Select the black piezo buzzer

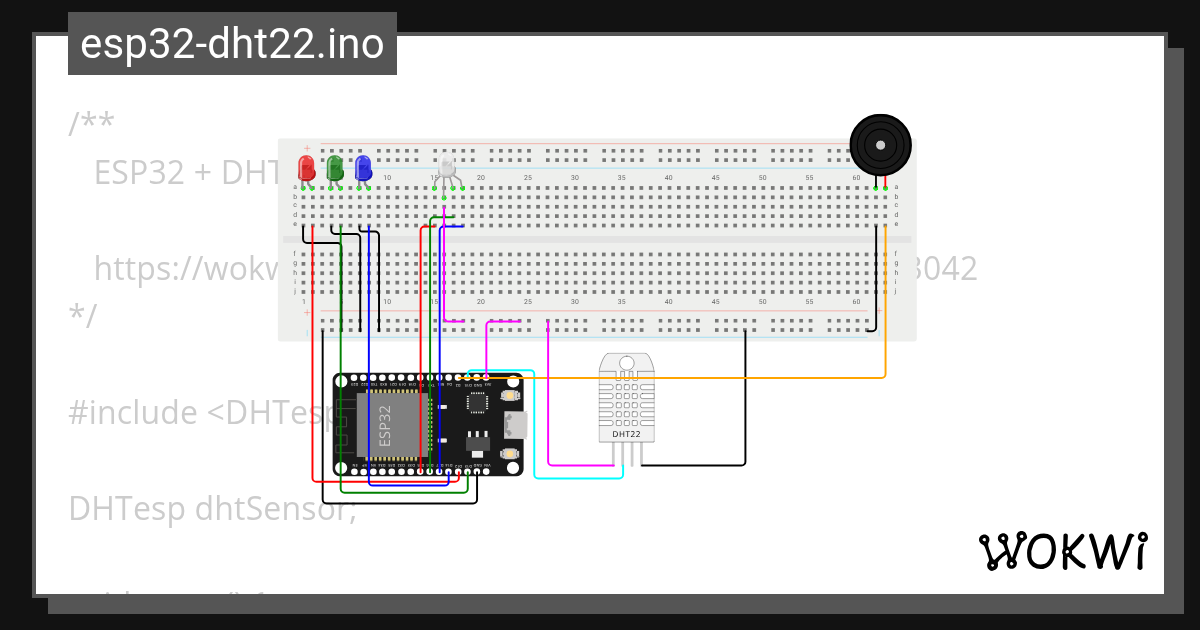click(880, 145)
